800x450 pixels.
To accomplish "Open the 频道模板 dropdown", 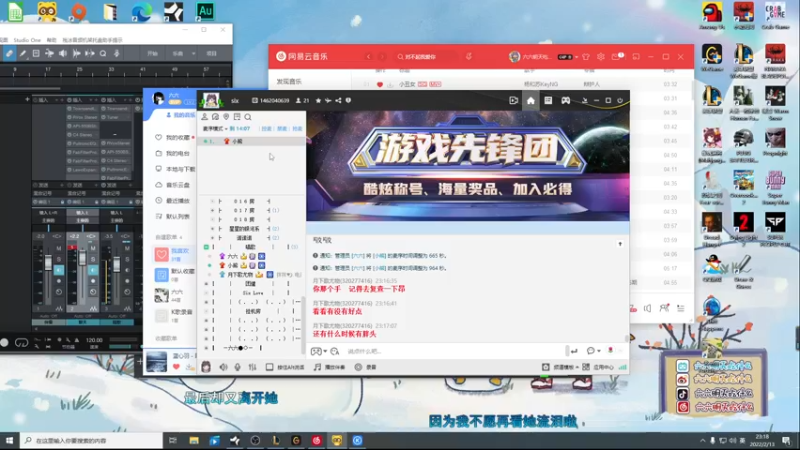I will click(566, 367).
